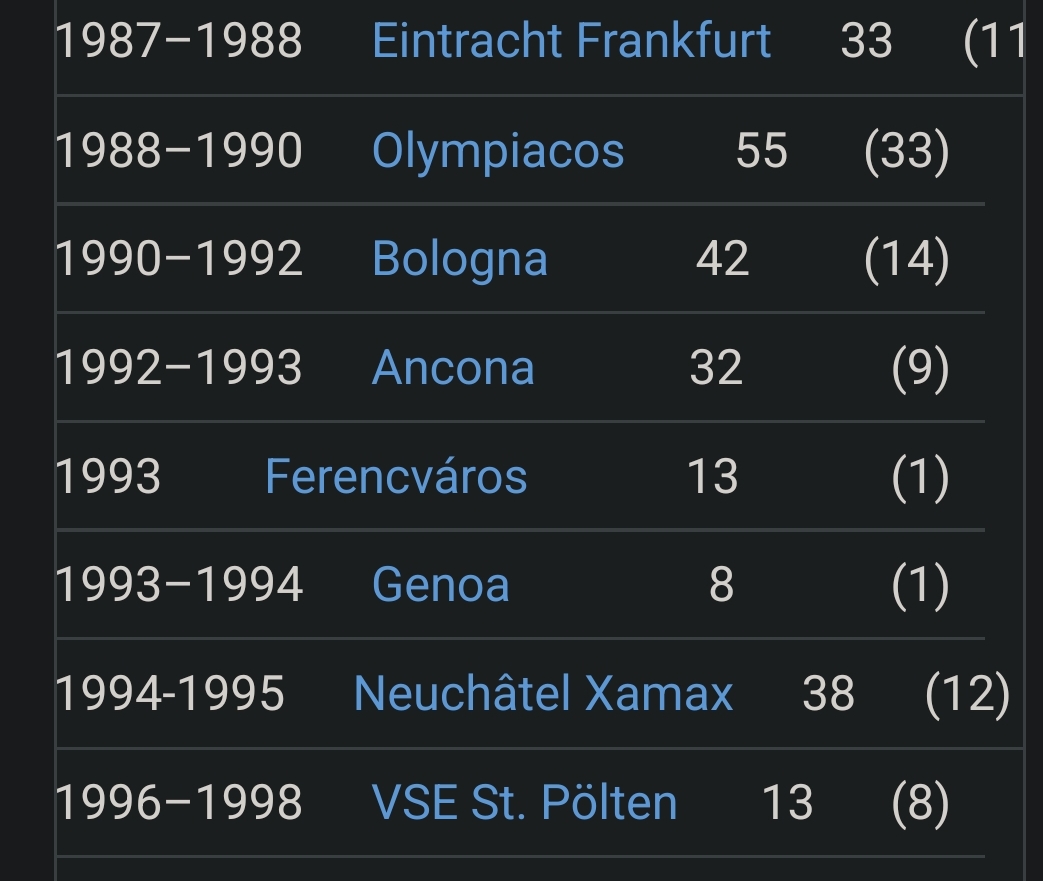Click the 38 appearances value
Screen dimensions: 1043x881
(x=828, y=693)
